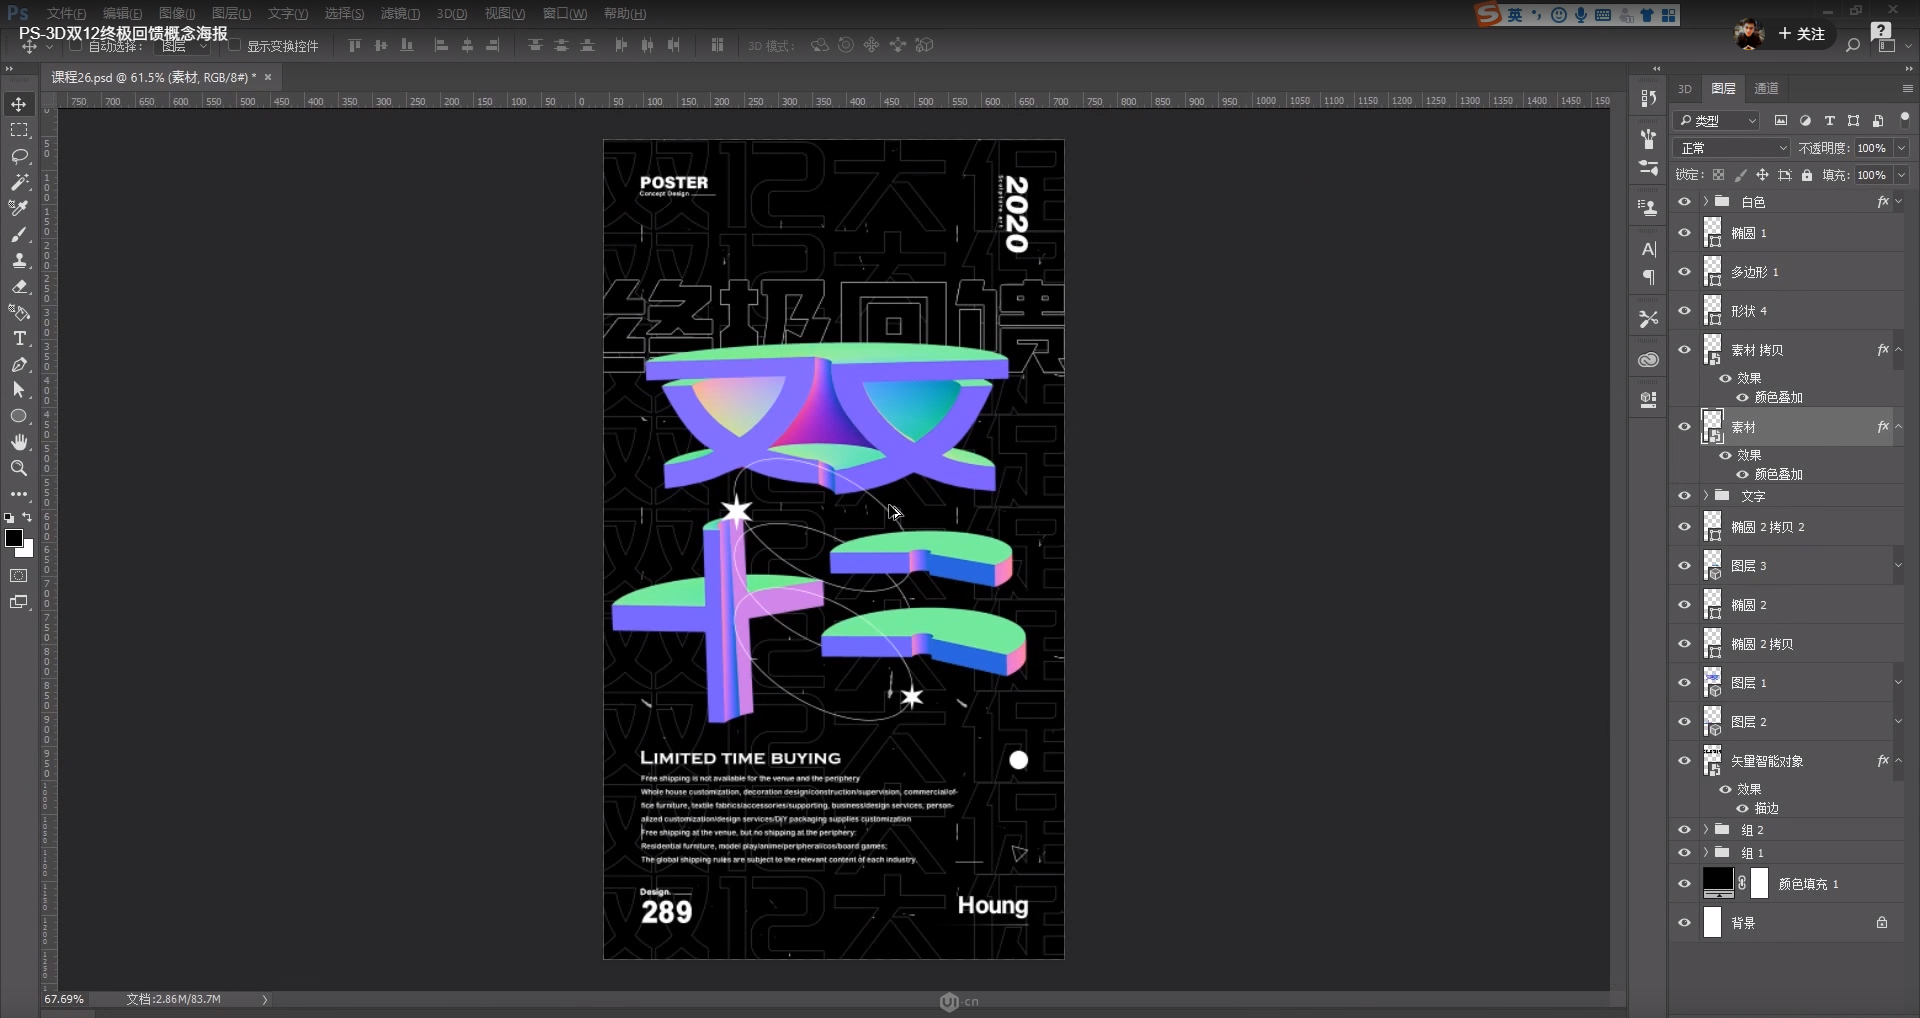Hide the 颜色填充 1 layer
This screenshot has height=1018, width=1920.
tap(1685, 884)
